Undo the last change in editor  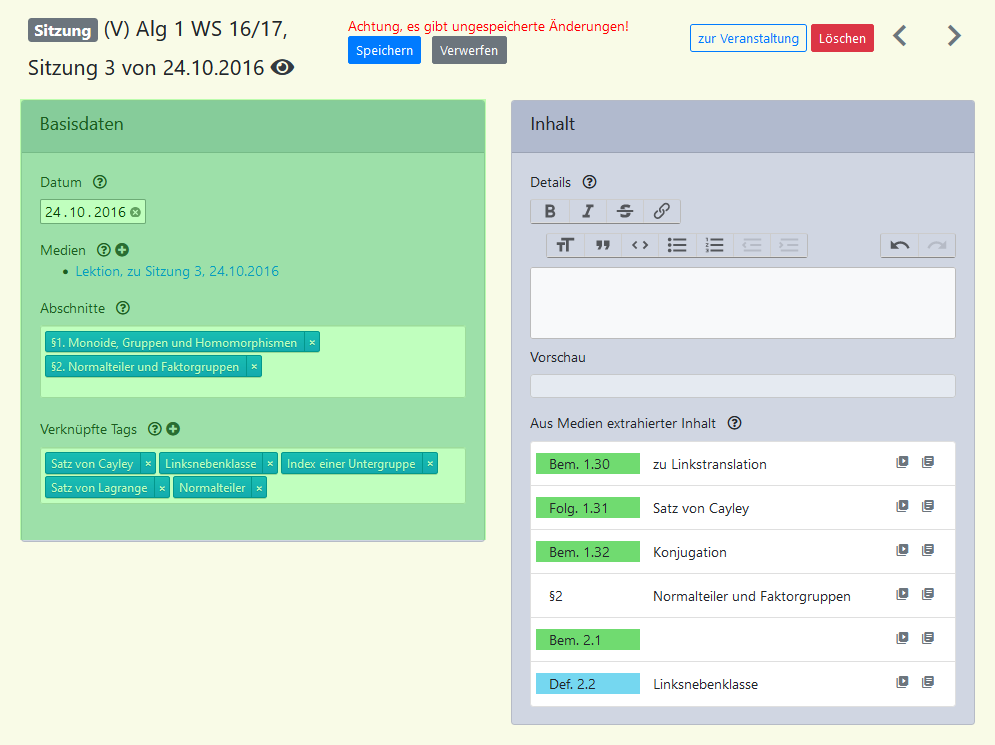[899, 245]
